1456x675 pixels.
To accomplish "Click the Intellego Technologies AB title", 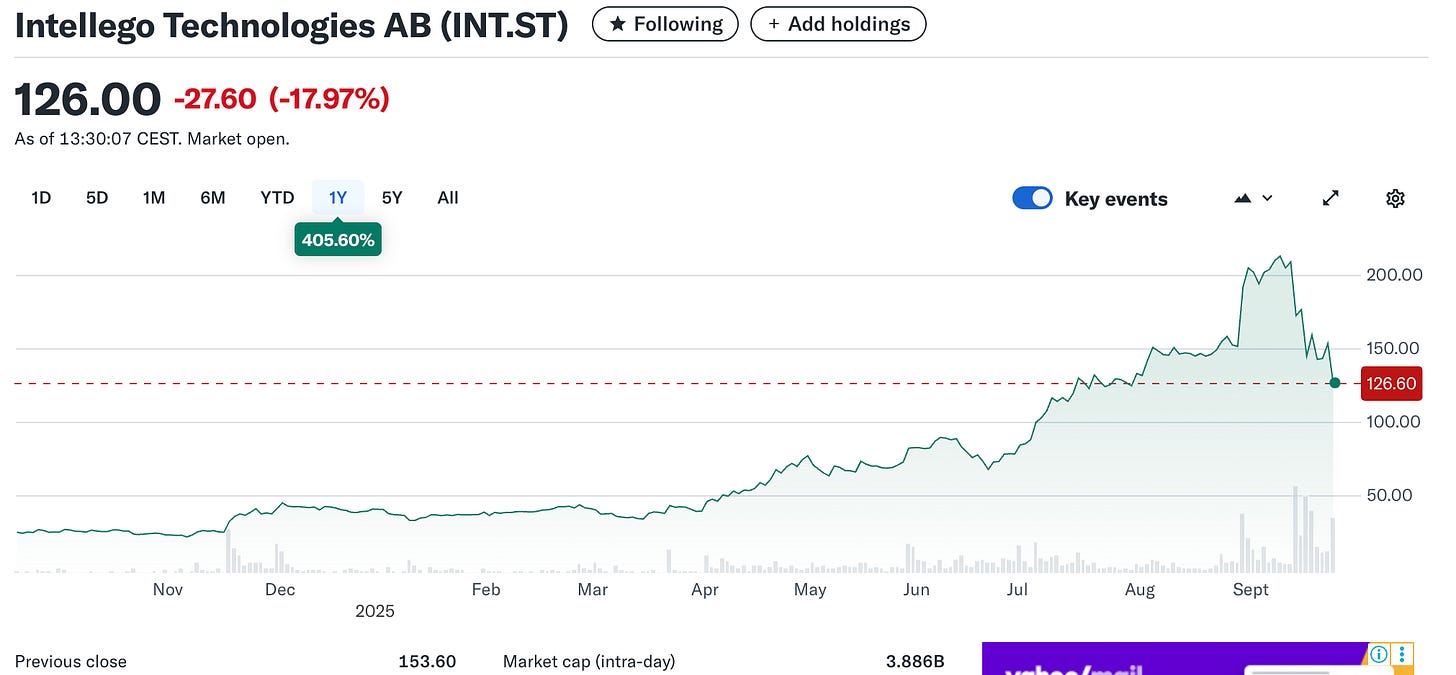I will 292,25.
